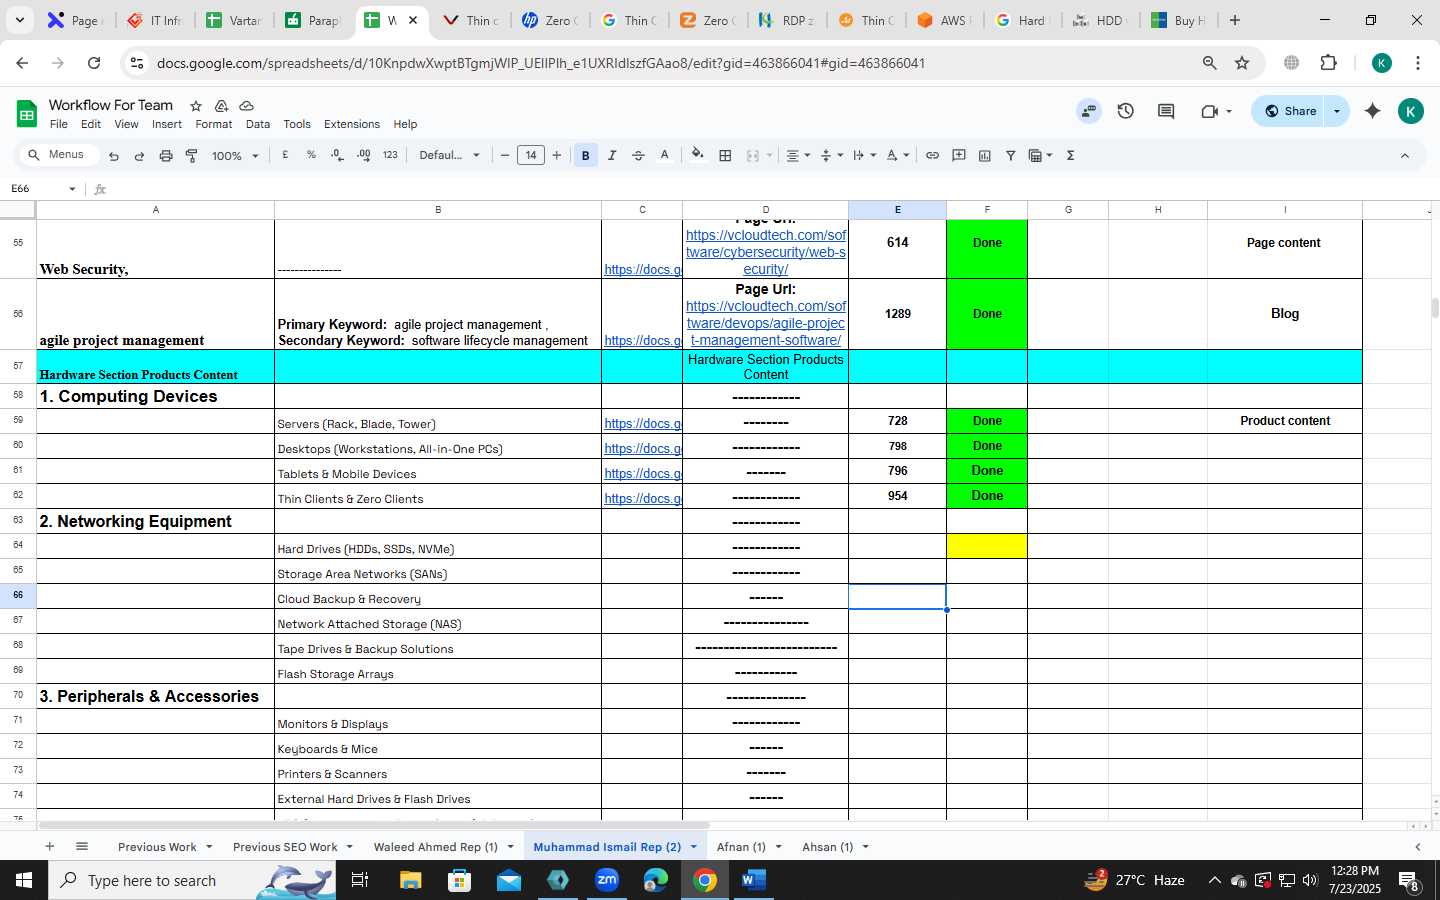
Task: Open Zoom from the Windows taskbar
Action: point(607,880)
